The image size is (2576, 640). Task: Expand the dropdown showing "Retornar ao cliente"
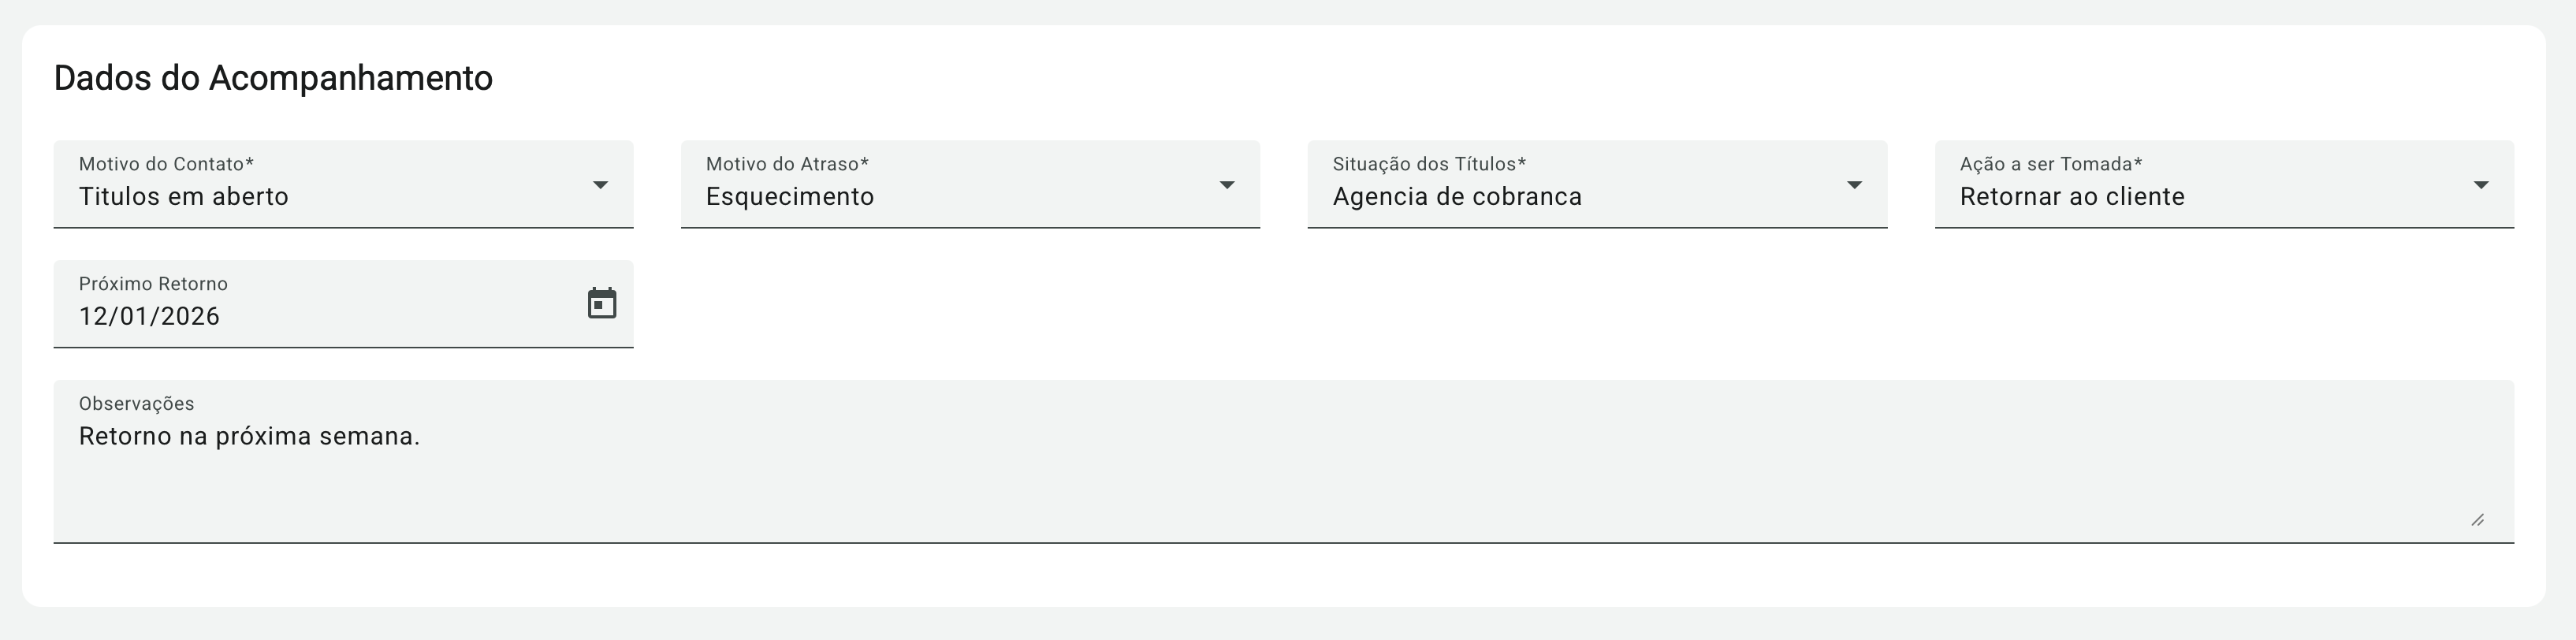pos(2072,197)
